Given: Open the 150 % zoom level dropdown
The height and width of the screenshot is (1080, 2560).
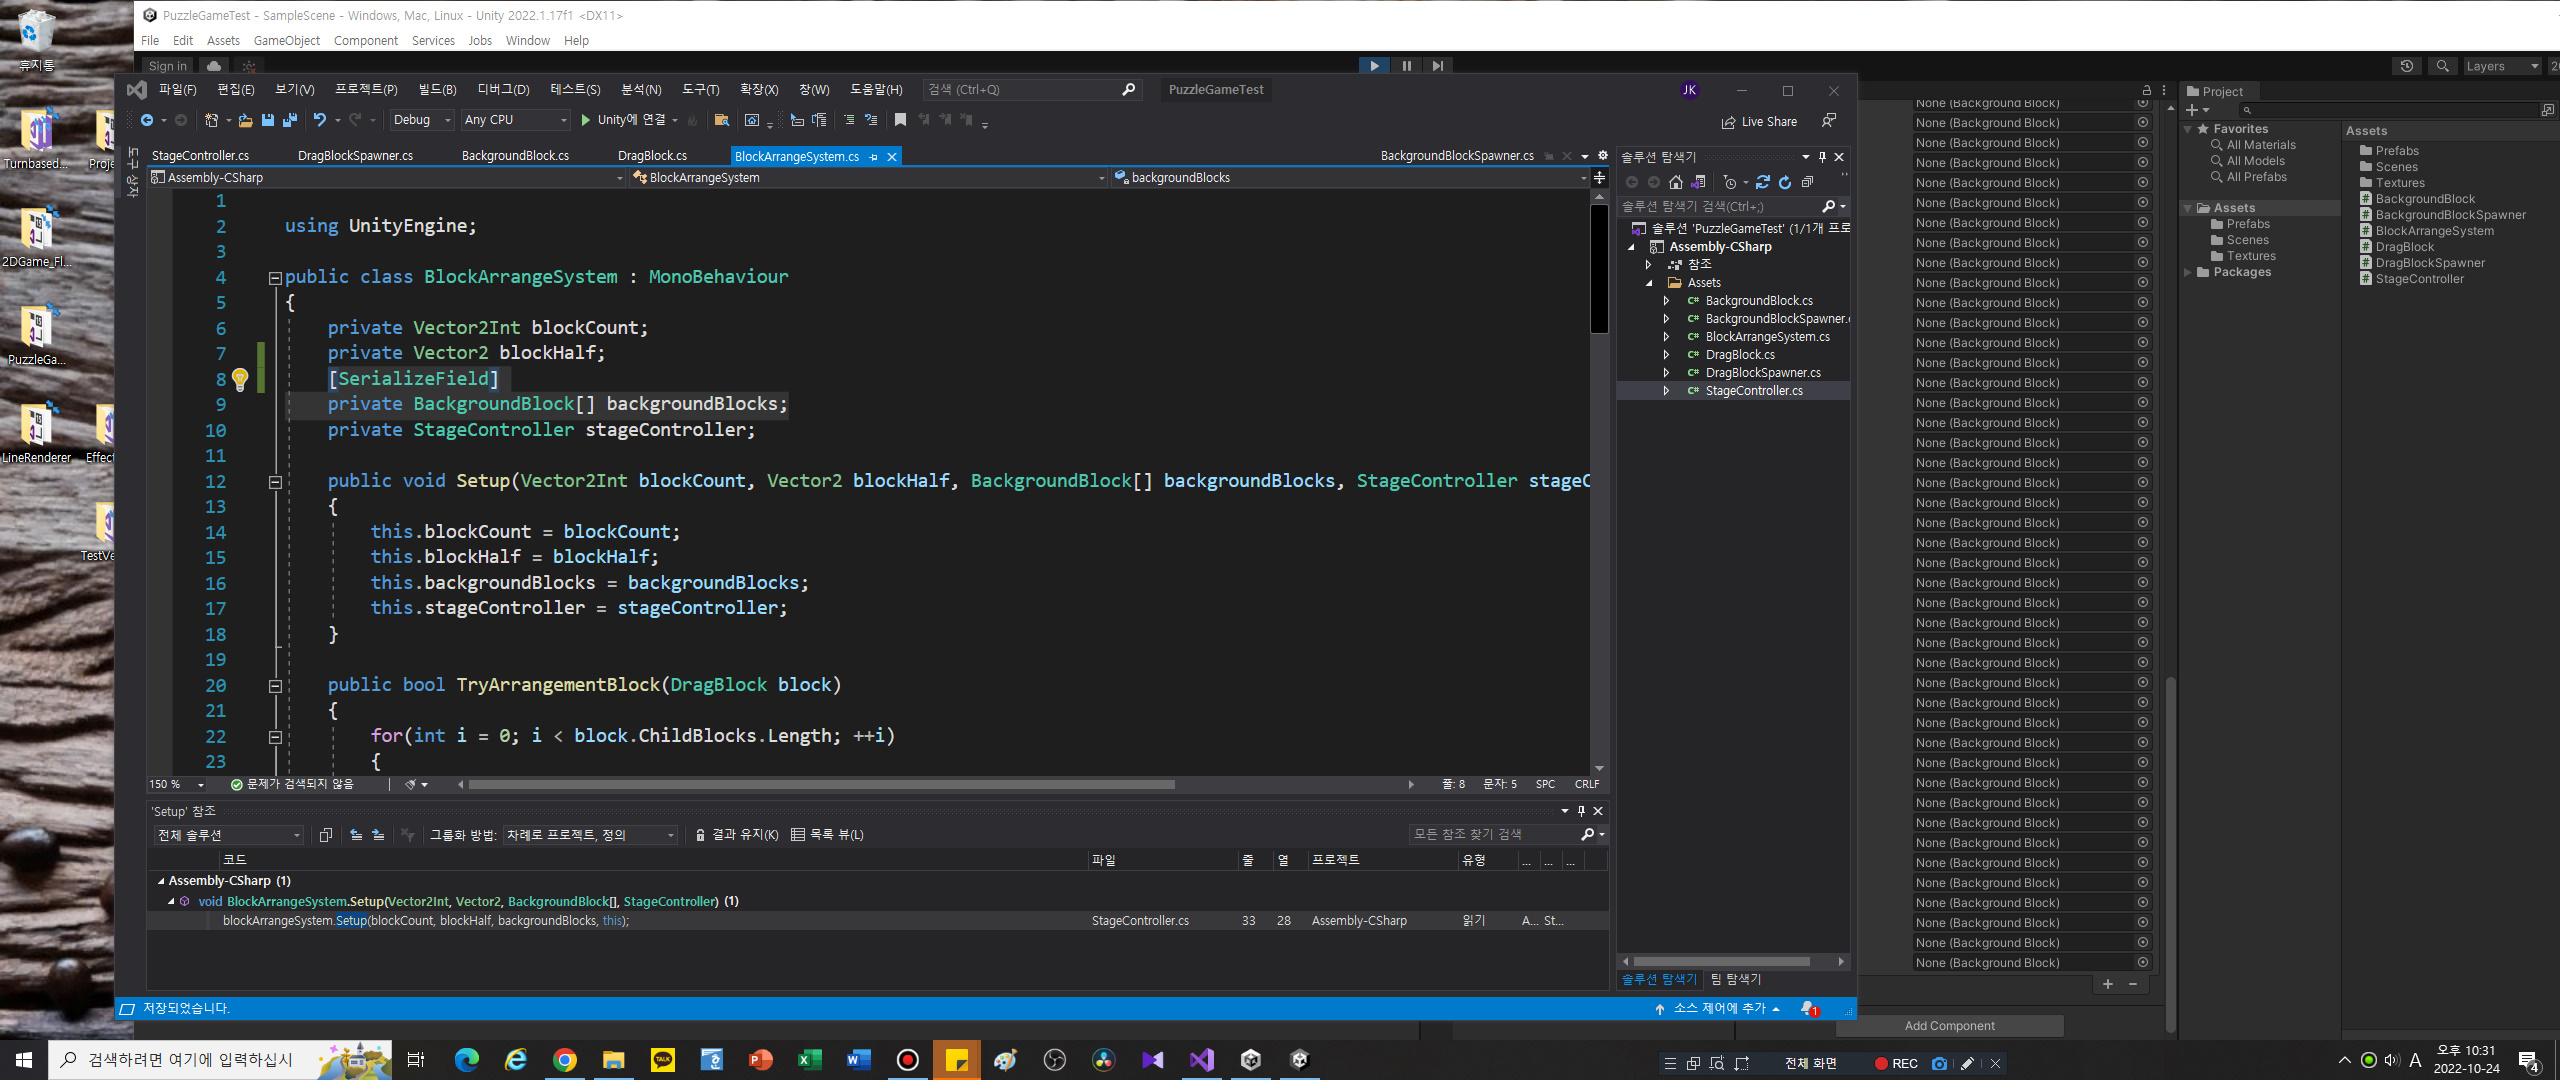Looking at the screenshot, I should pos(178,785).
